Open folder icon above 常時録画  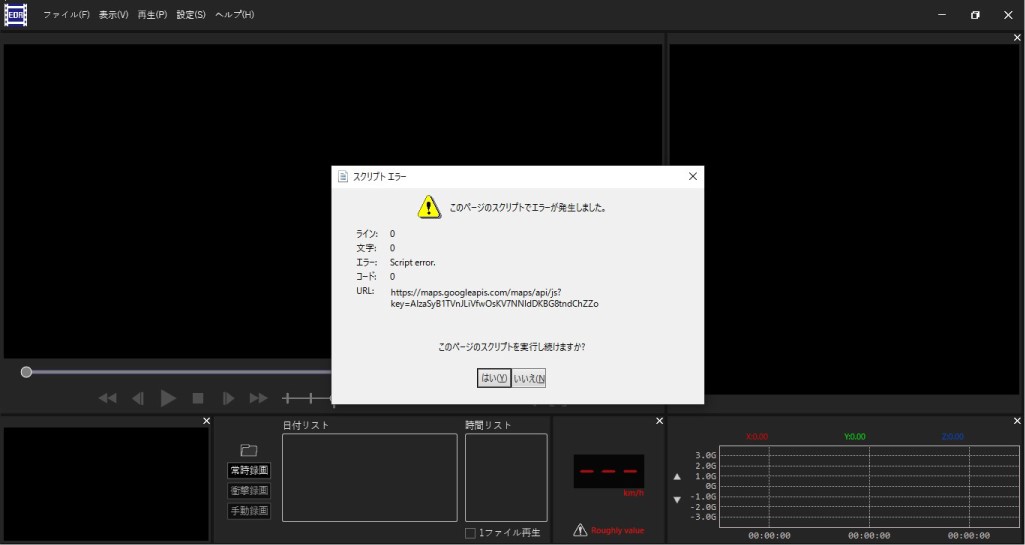[248, 450]
